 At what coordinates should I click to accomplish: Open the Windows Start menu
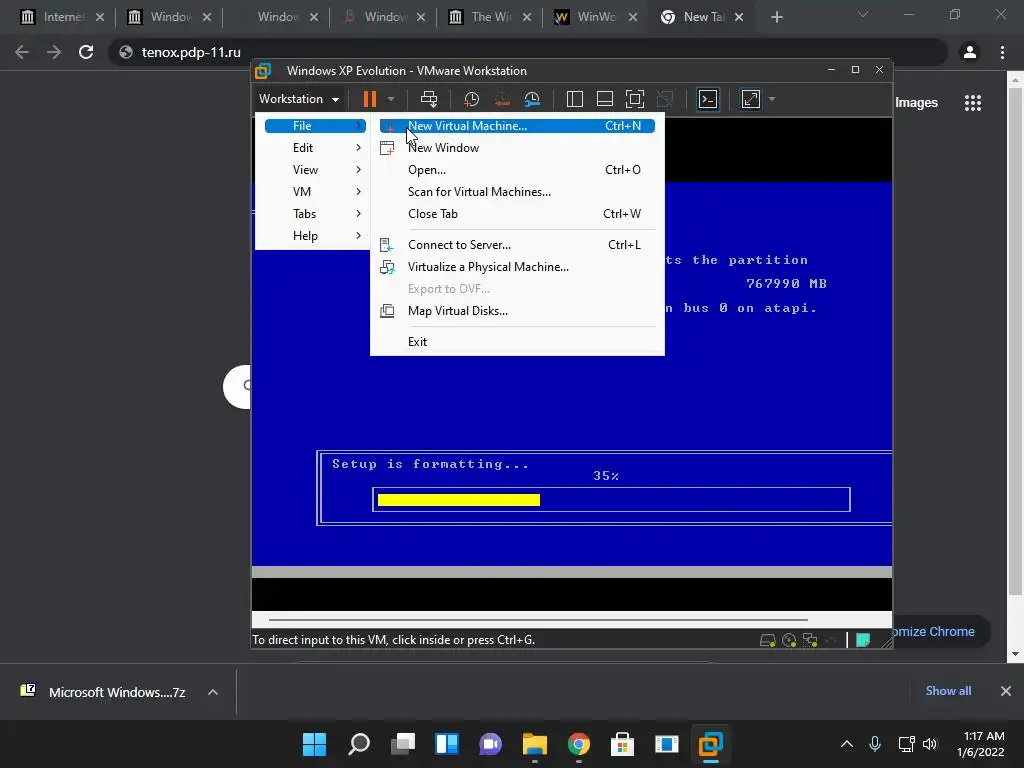(x=314, y=744)
